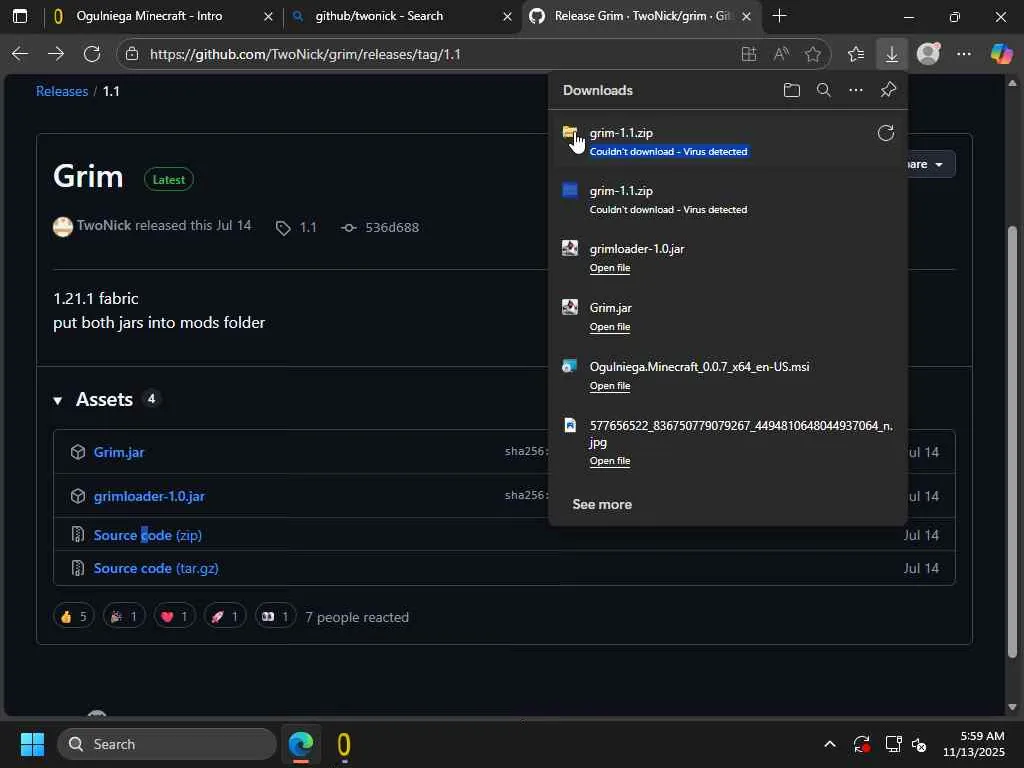This screenshot has width=1024, height=768.
Task: Download Source code (tar.gz)
Action: (156, 568)
